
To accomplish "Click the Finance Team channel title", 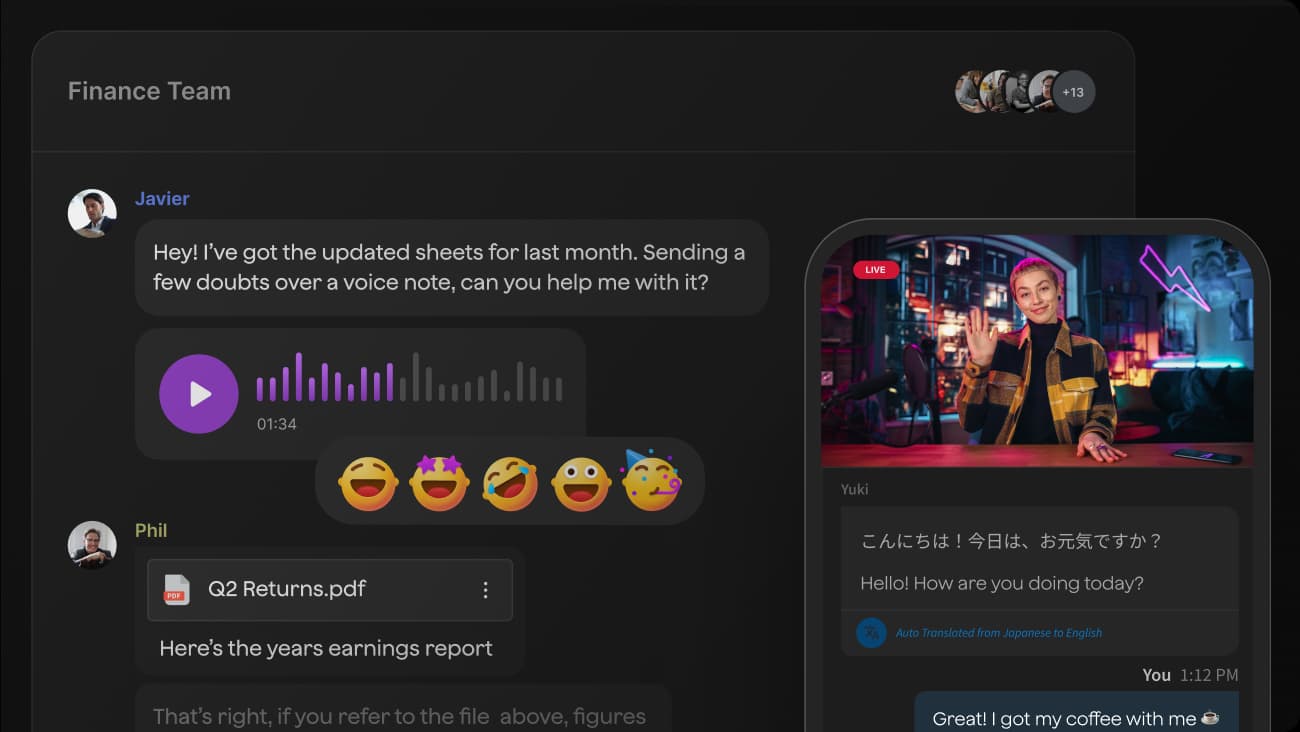I will pos(149,91).
